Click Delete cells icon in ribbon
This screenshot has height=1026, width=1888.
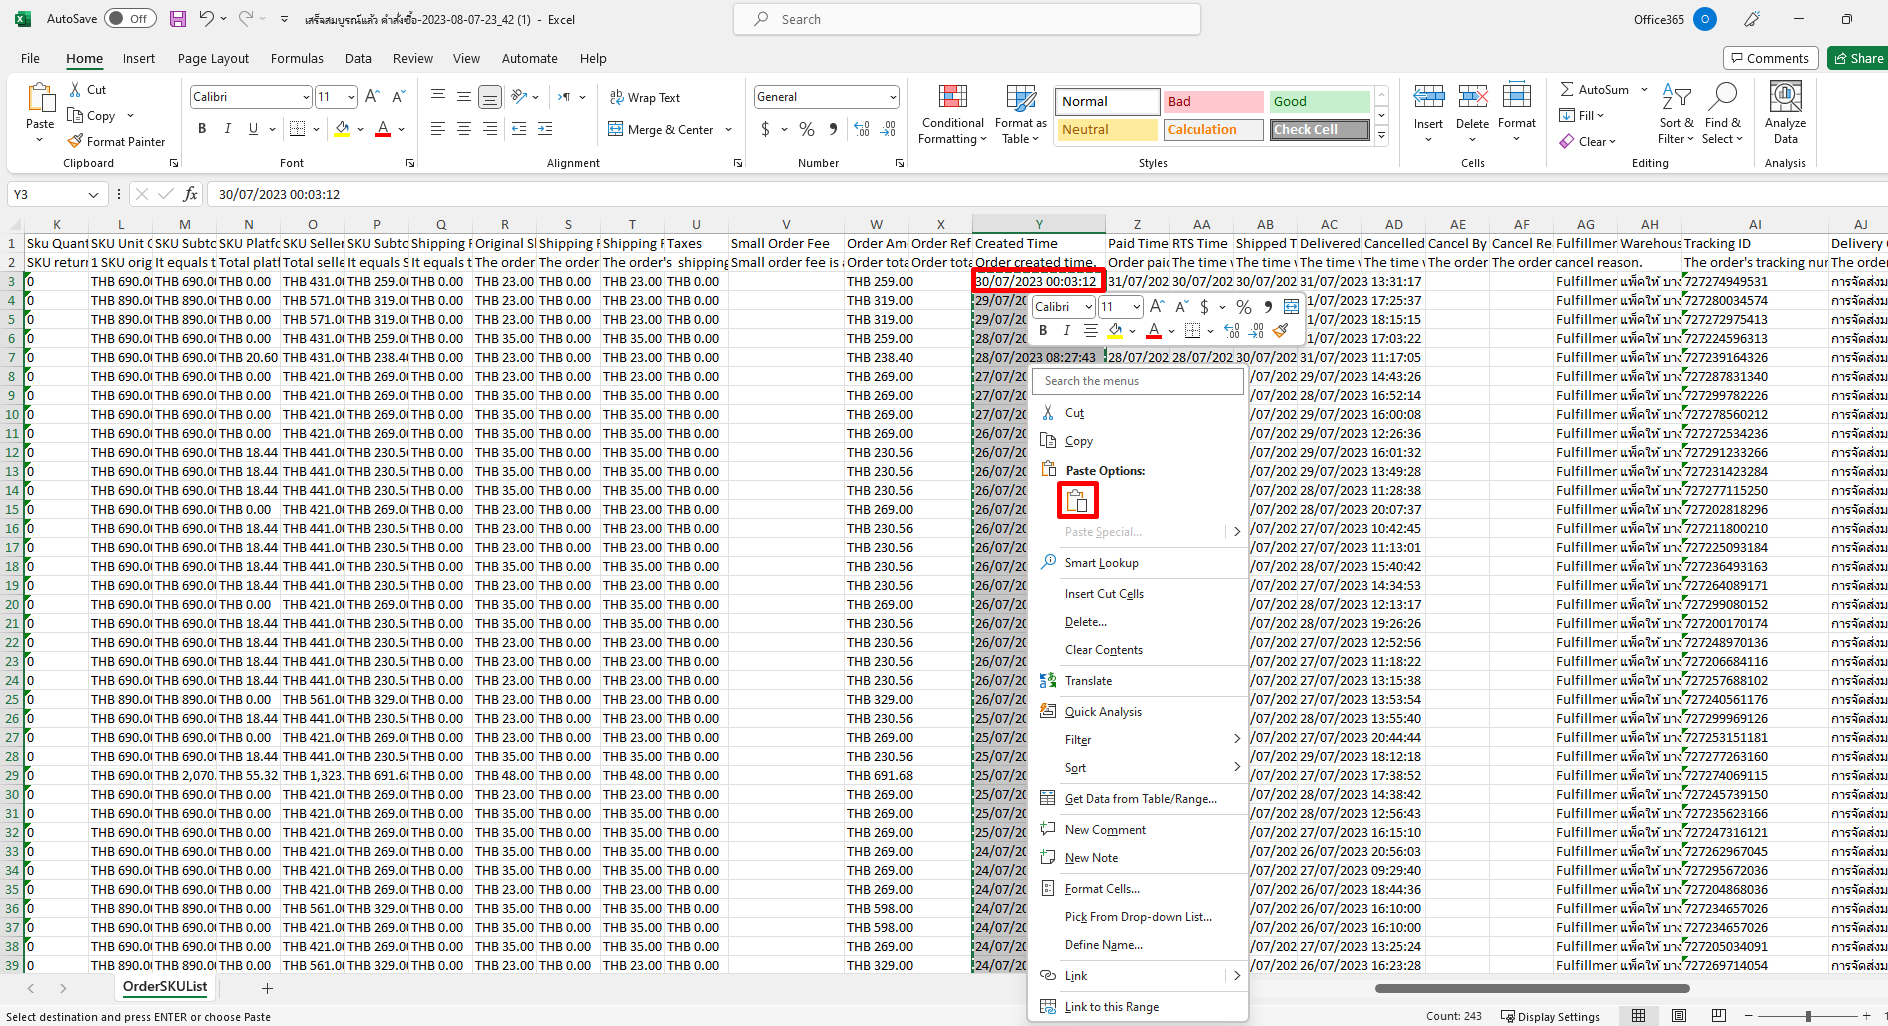click(x=1472, y=97)
